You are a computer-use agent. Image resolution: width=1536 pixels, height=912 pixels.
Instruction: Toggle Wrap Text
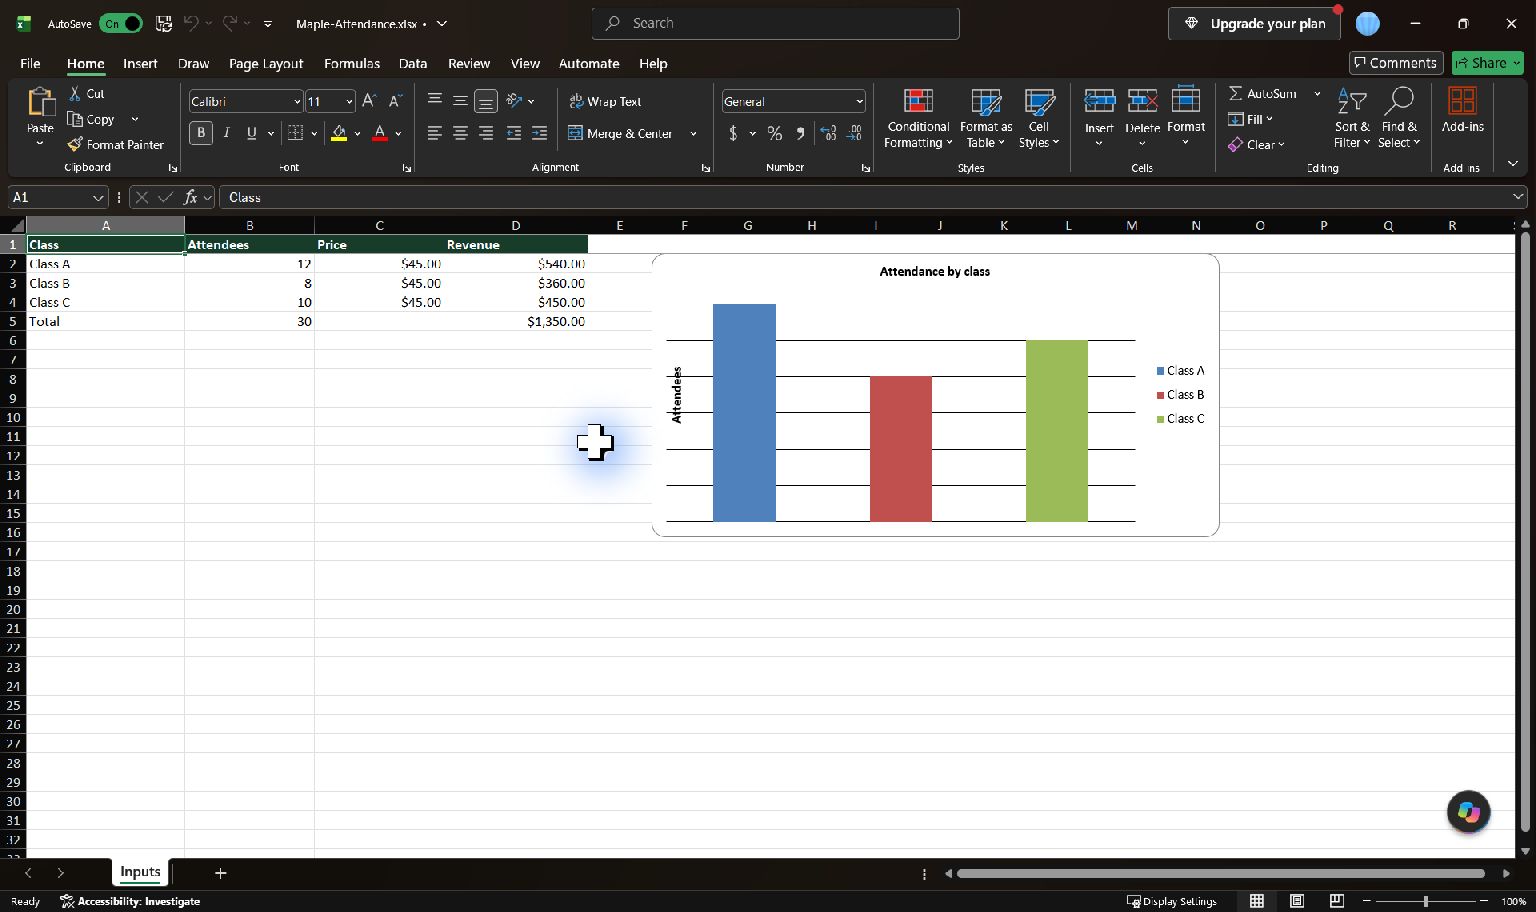[x=605, y=101]
